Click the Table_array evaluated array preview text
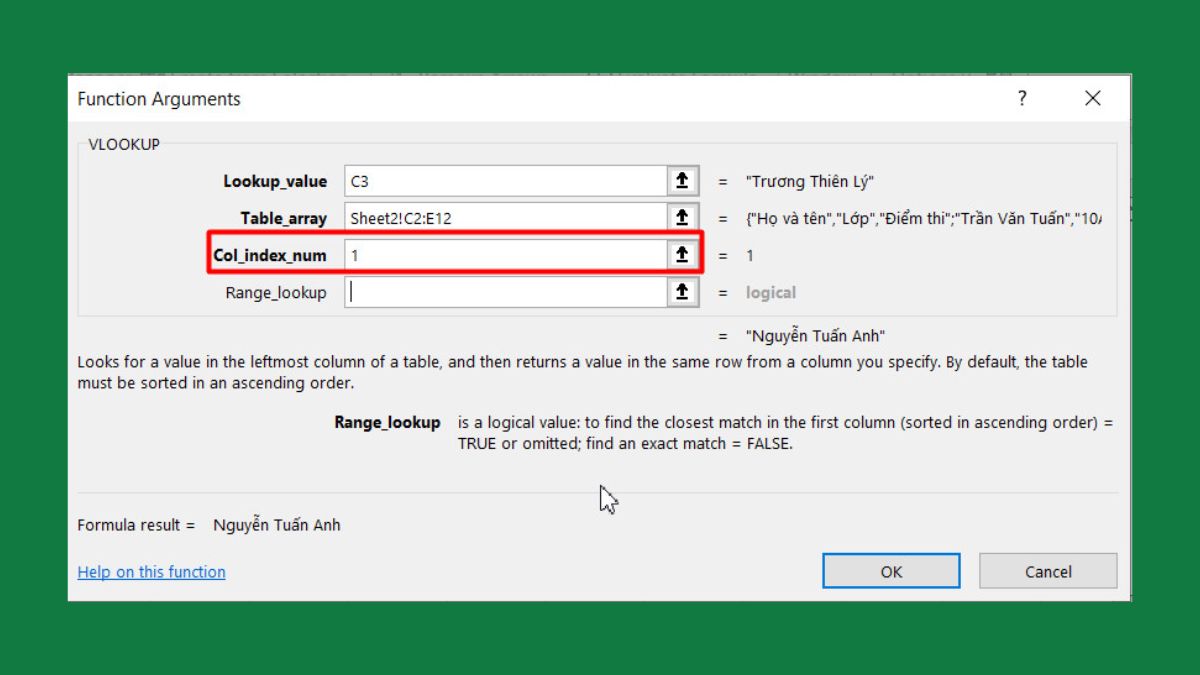 pos(924,218)
